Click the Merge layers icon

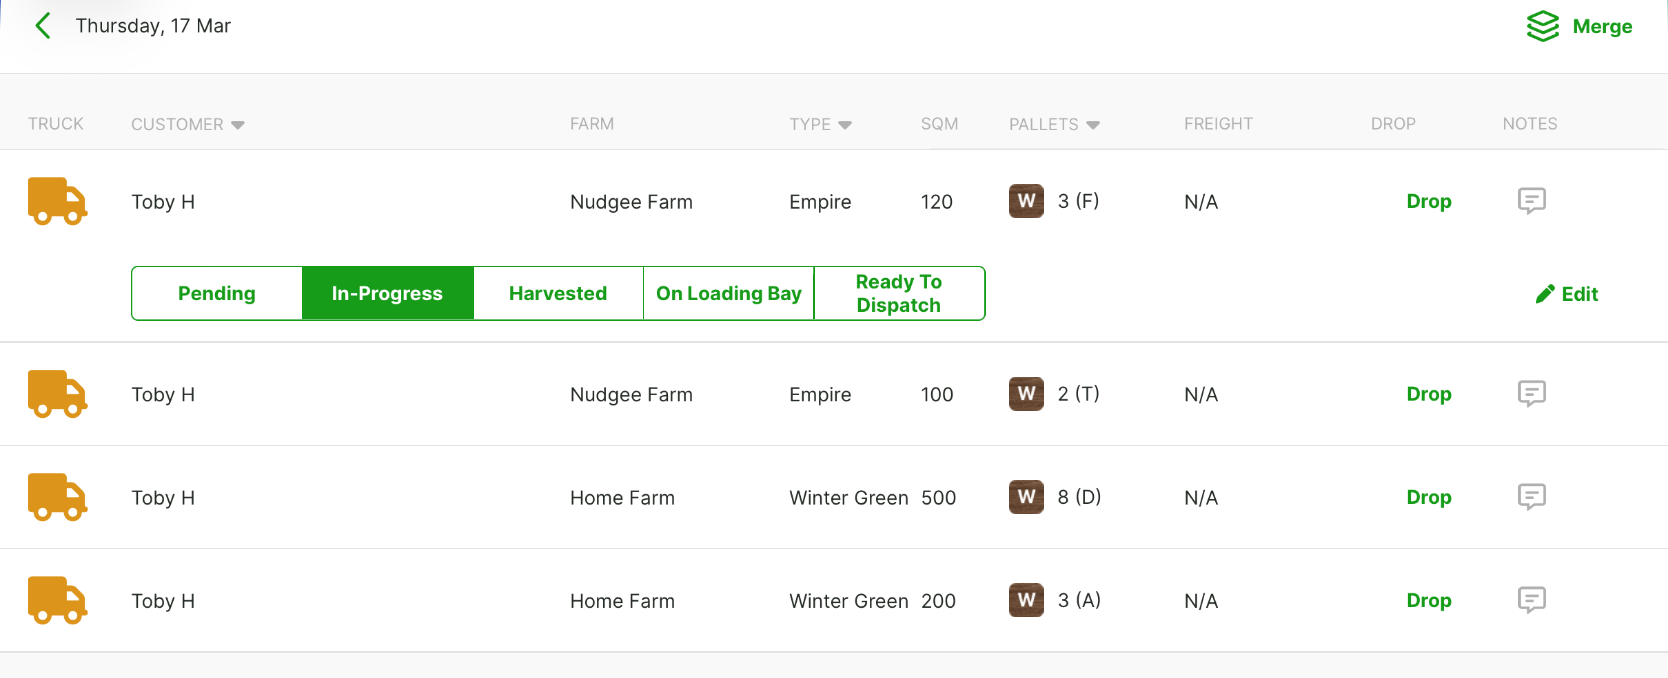click(x=1543, y=26)
